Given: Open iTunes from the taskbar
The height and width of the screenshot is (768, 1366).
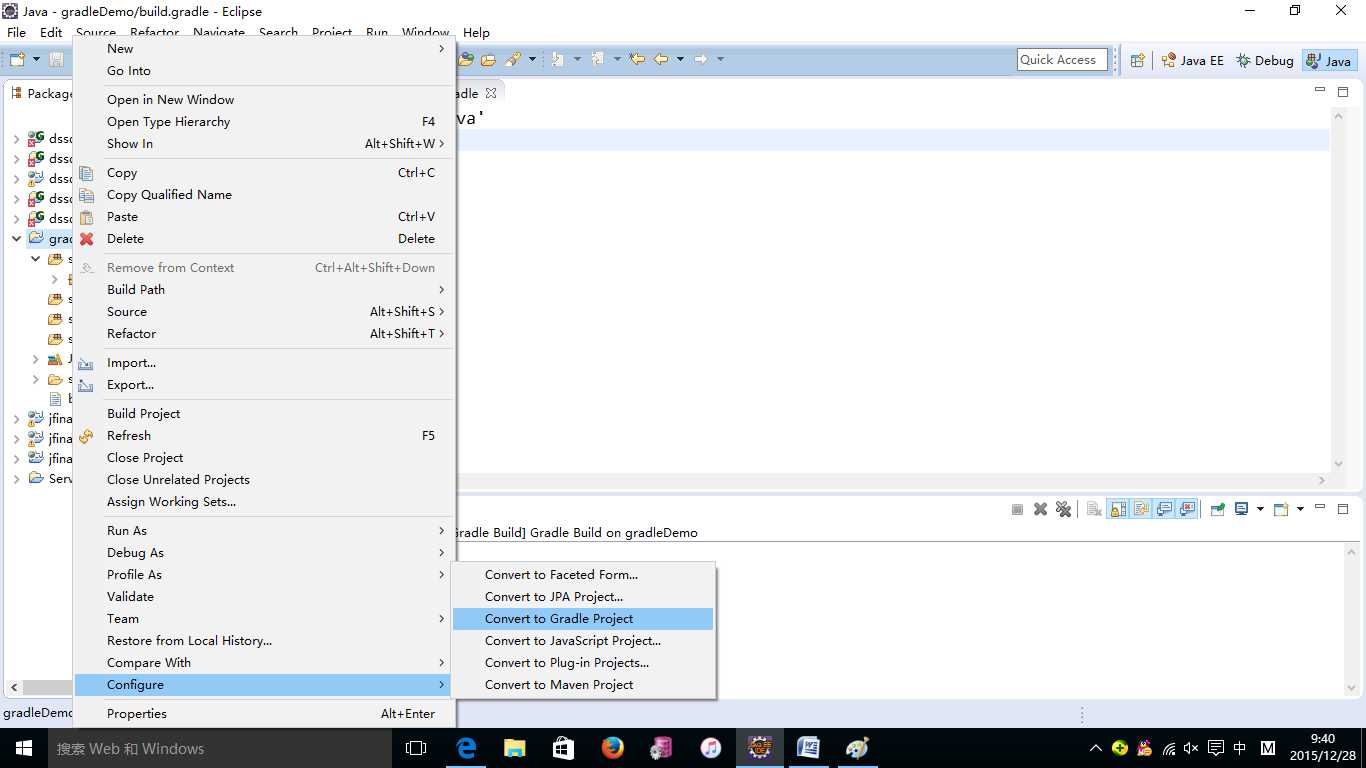Looking at the screenshot, I should pos(710,748).
